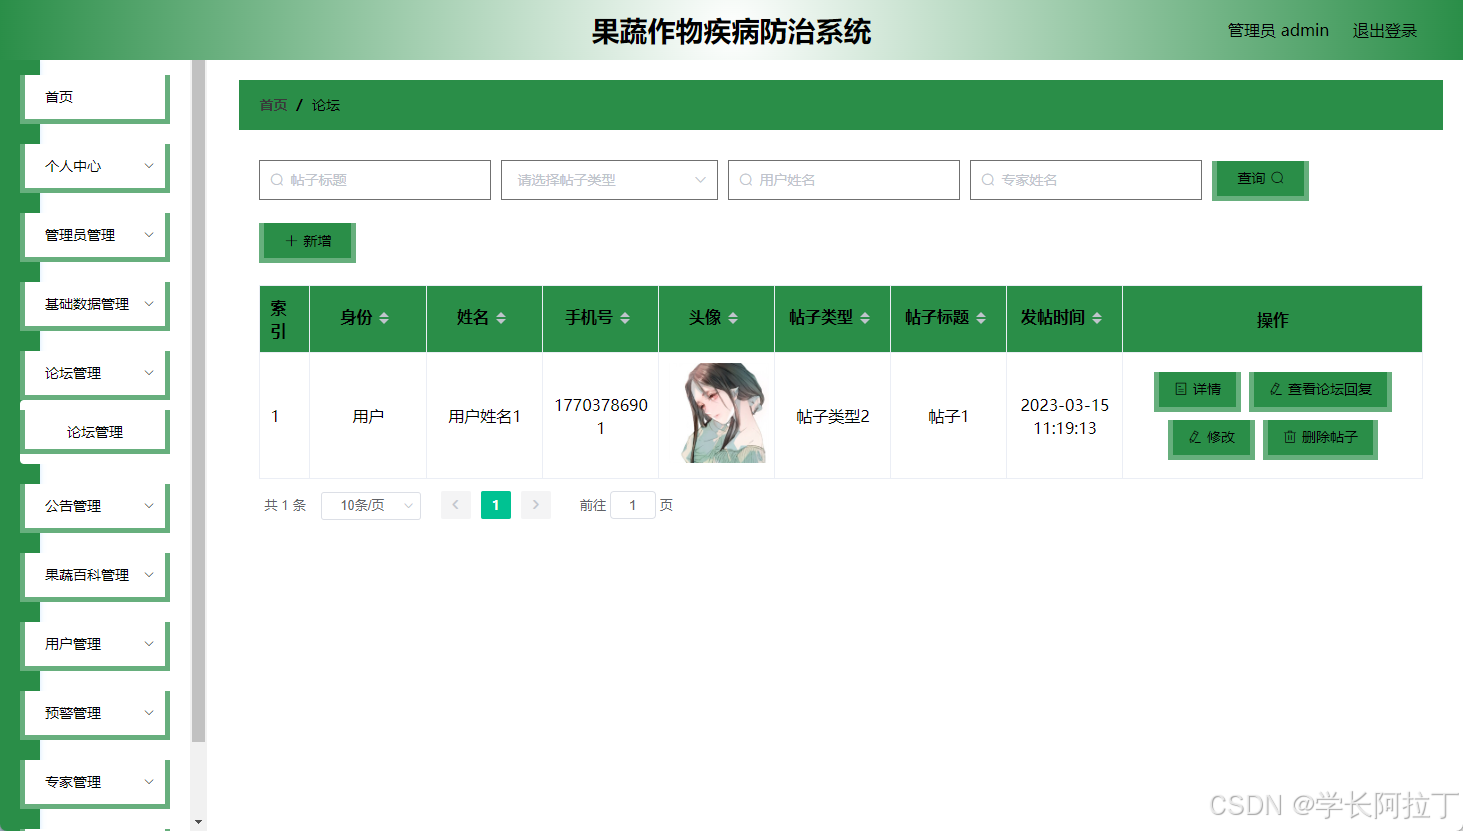The image size is (1463, 831).
Task: Open the 用户管理 sidebar menu
Action: (94, 643)
